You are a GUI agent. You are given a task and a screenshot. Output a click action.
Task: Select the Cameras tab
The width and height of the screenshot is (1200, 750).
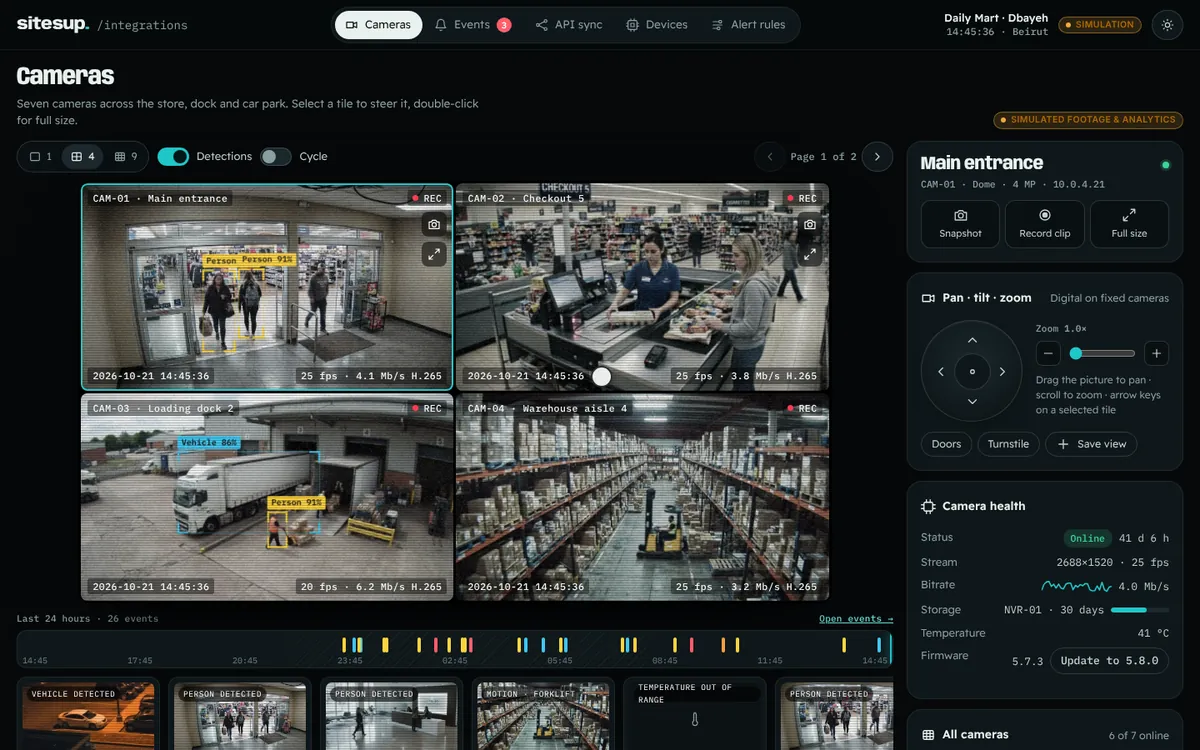[x=378, y=25]
